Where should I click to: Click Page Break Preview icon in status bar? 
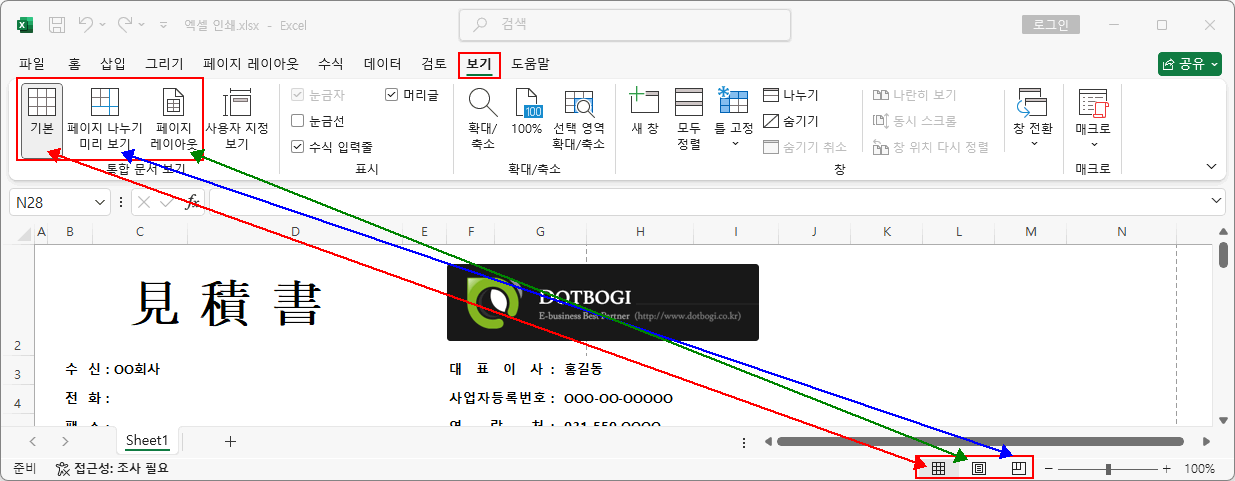(1019, 468)
